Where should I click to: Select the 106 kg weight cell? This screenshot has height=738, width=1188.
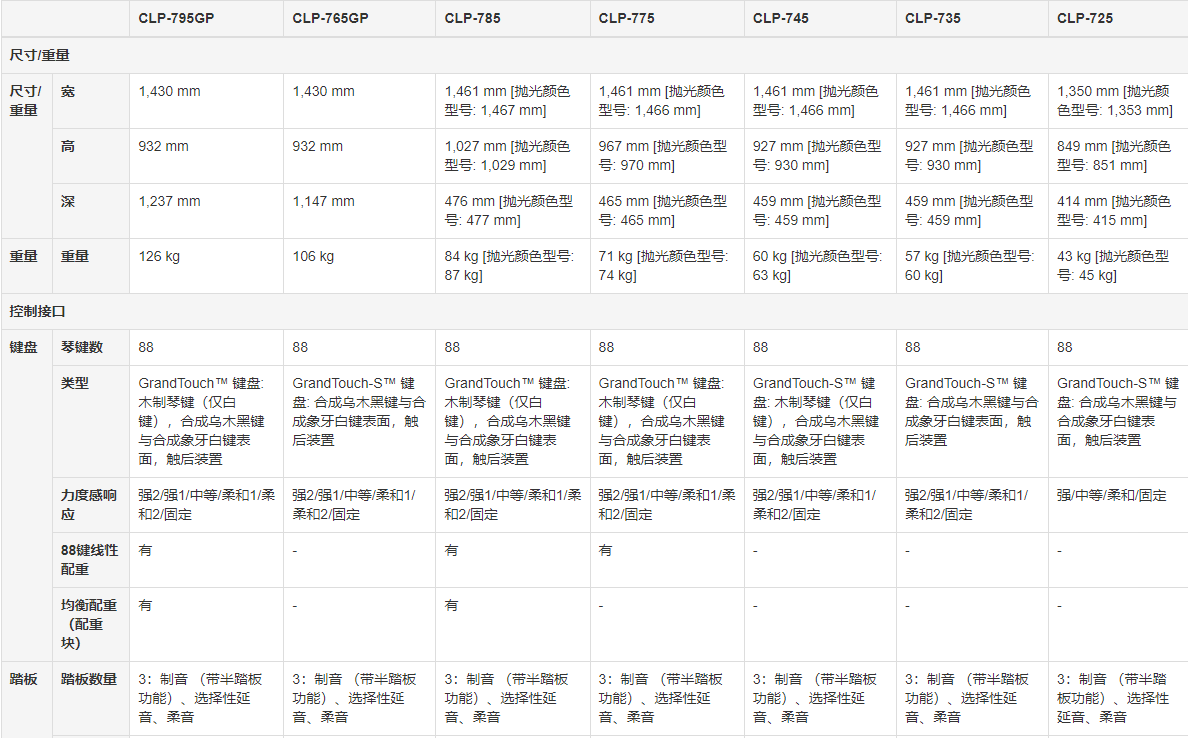[360, 266]
